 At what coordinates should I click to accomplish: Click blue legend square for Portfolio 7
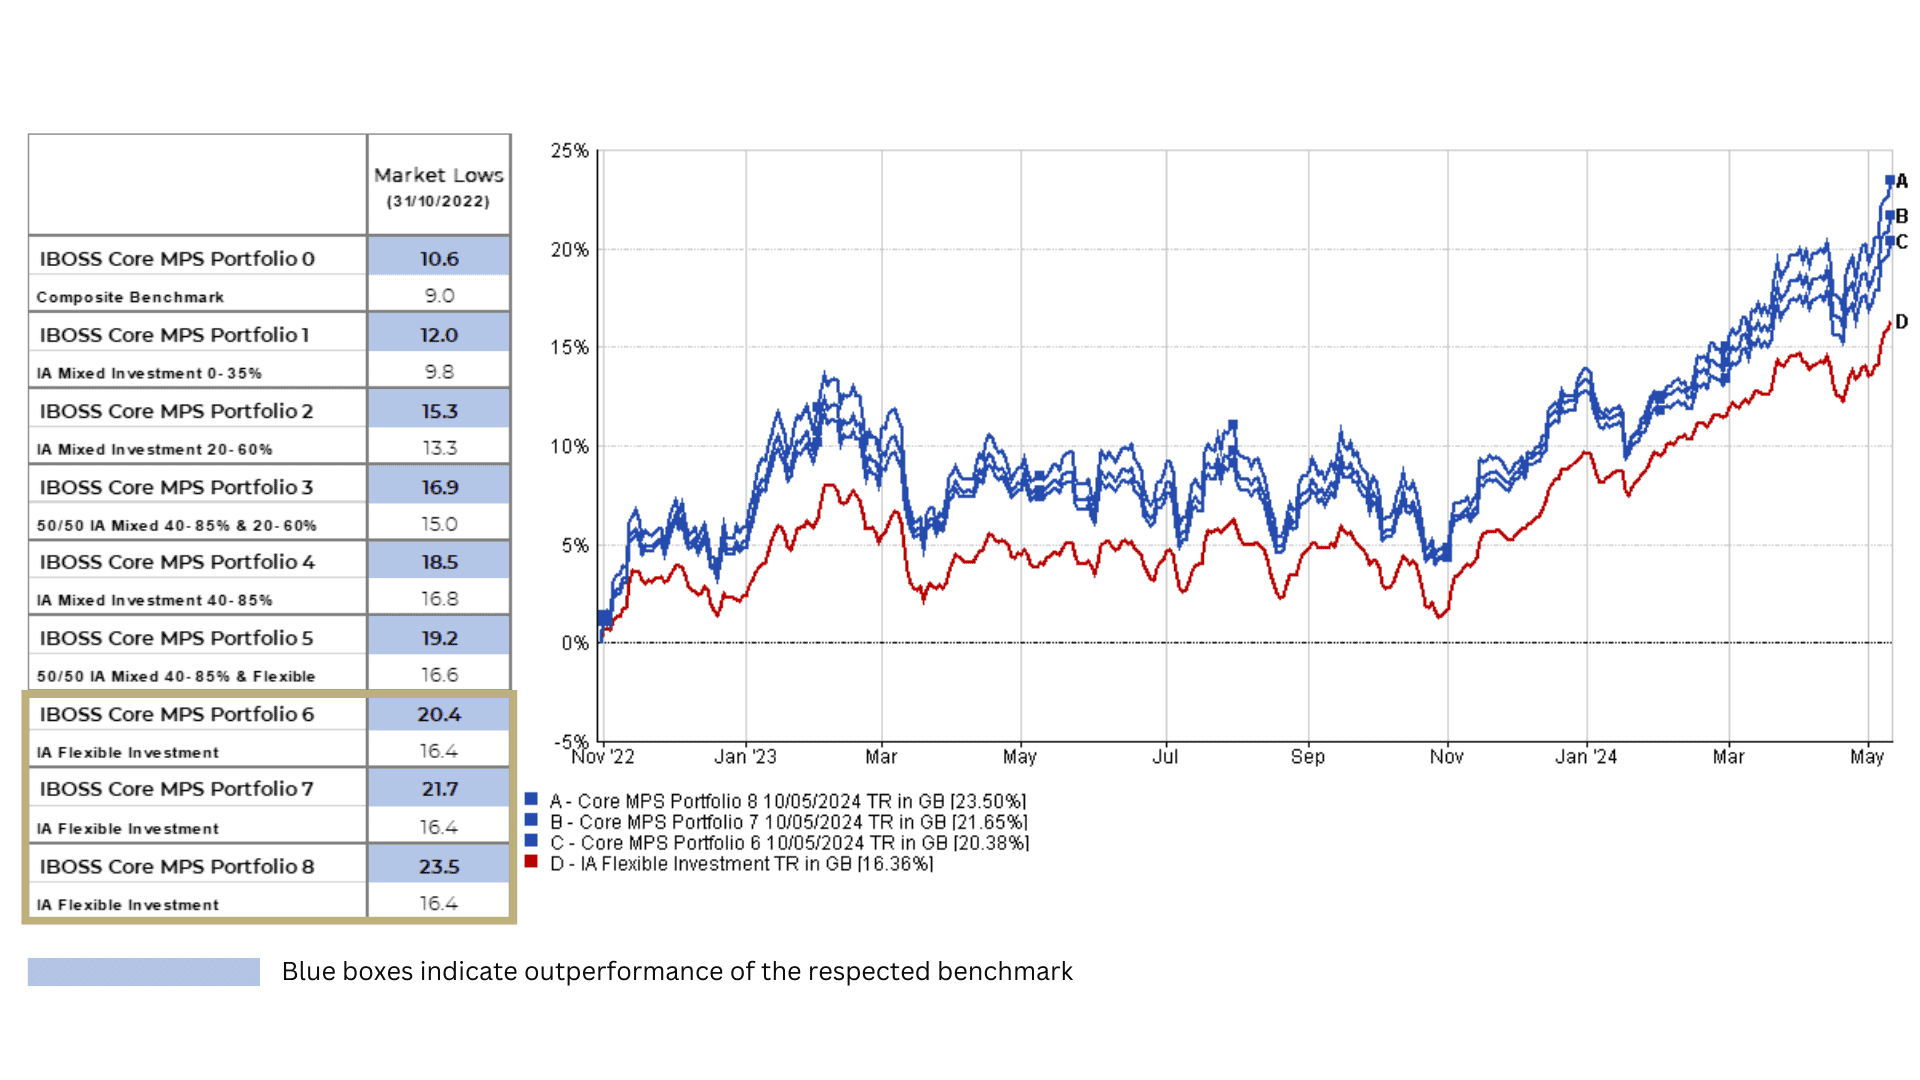tap(531, 820)
